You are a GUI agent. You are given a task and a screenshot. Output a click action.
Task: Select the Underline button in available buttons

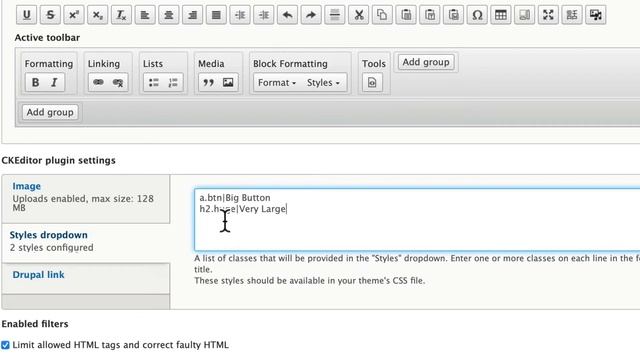[x=27, y=15]
